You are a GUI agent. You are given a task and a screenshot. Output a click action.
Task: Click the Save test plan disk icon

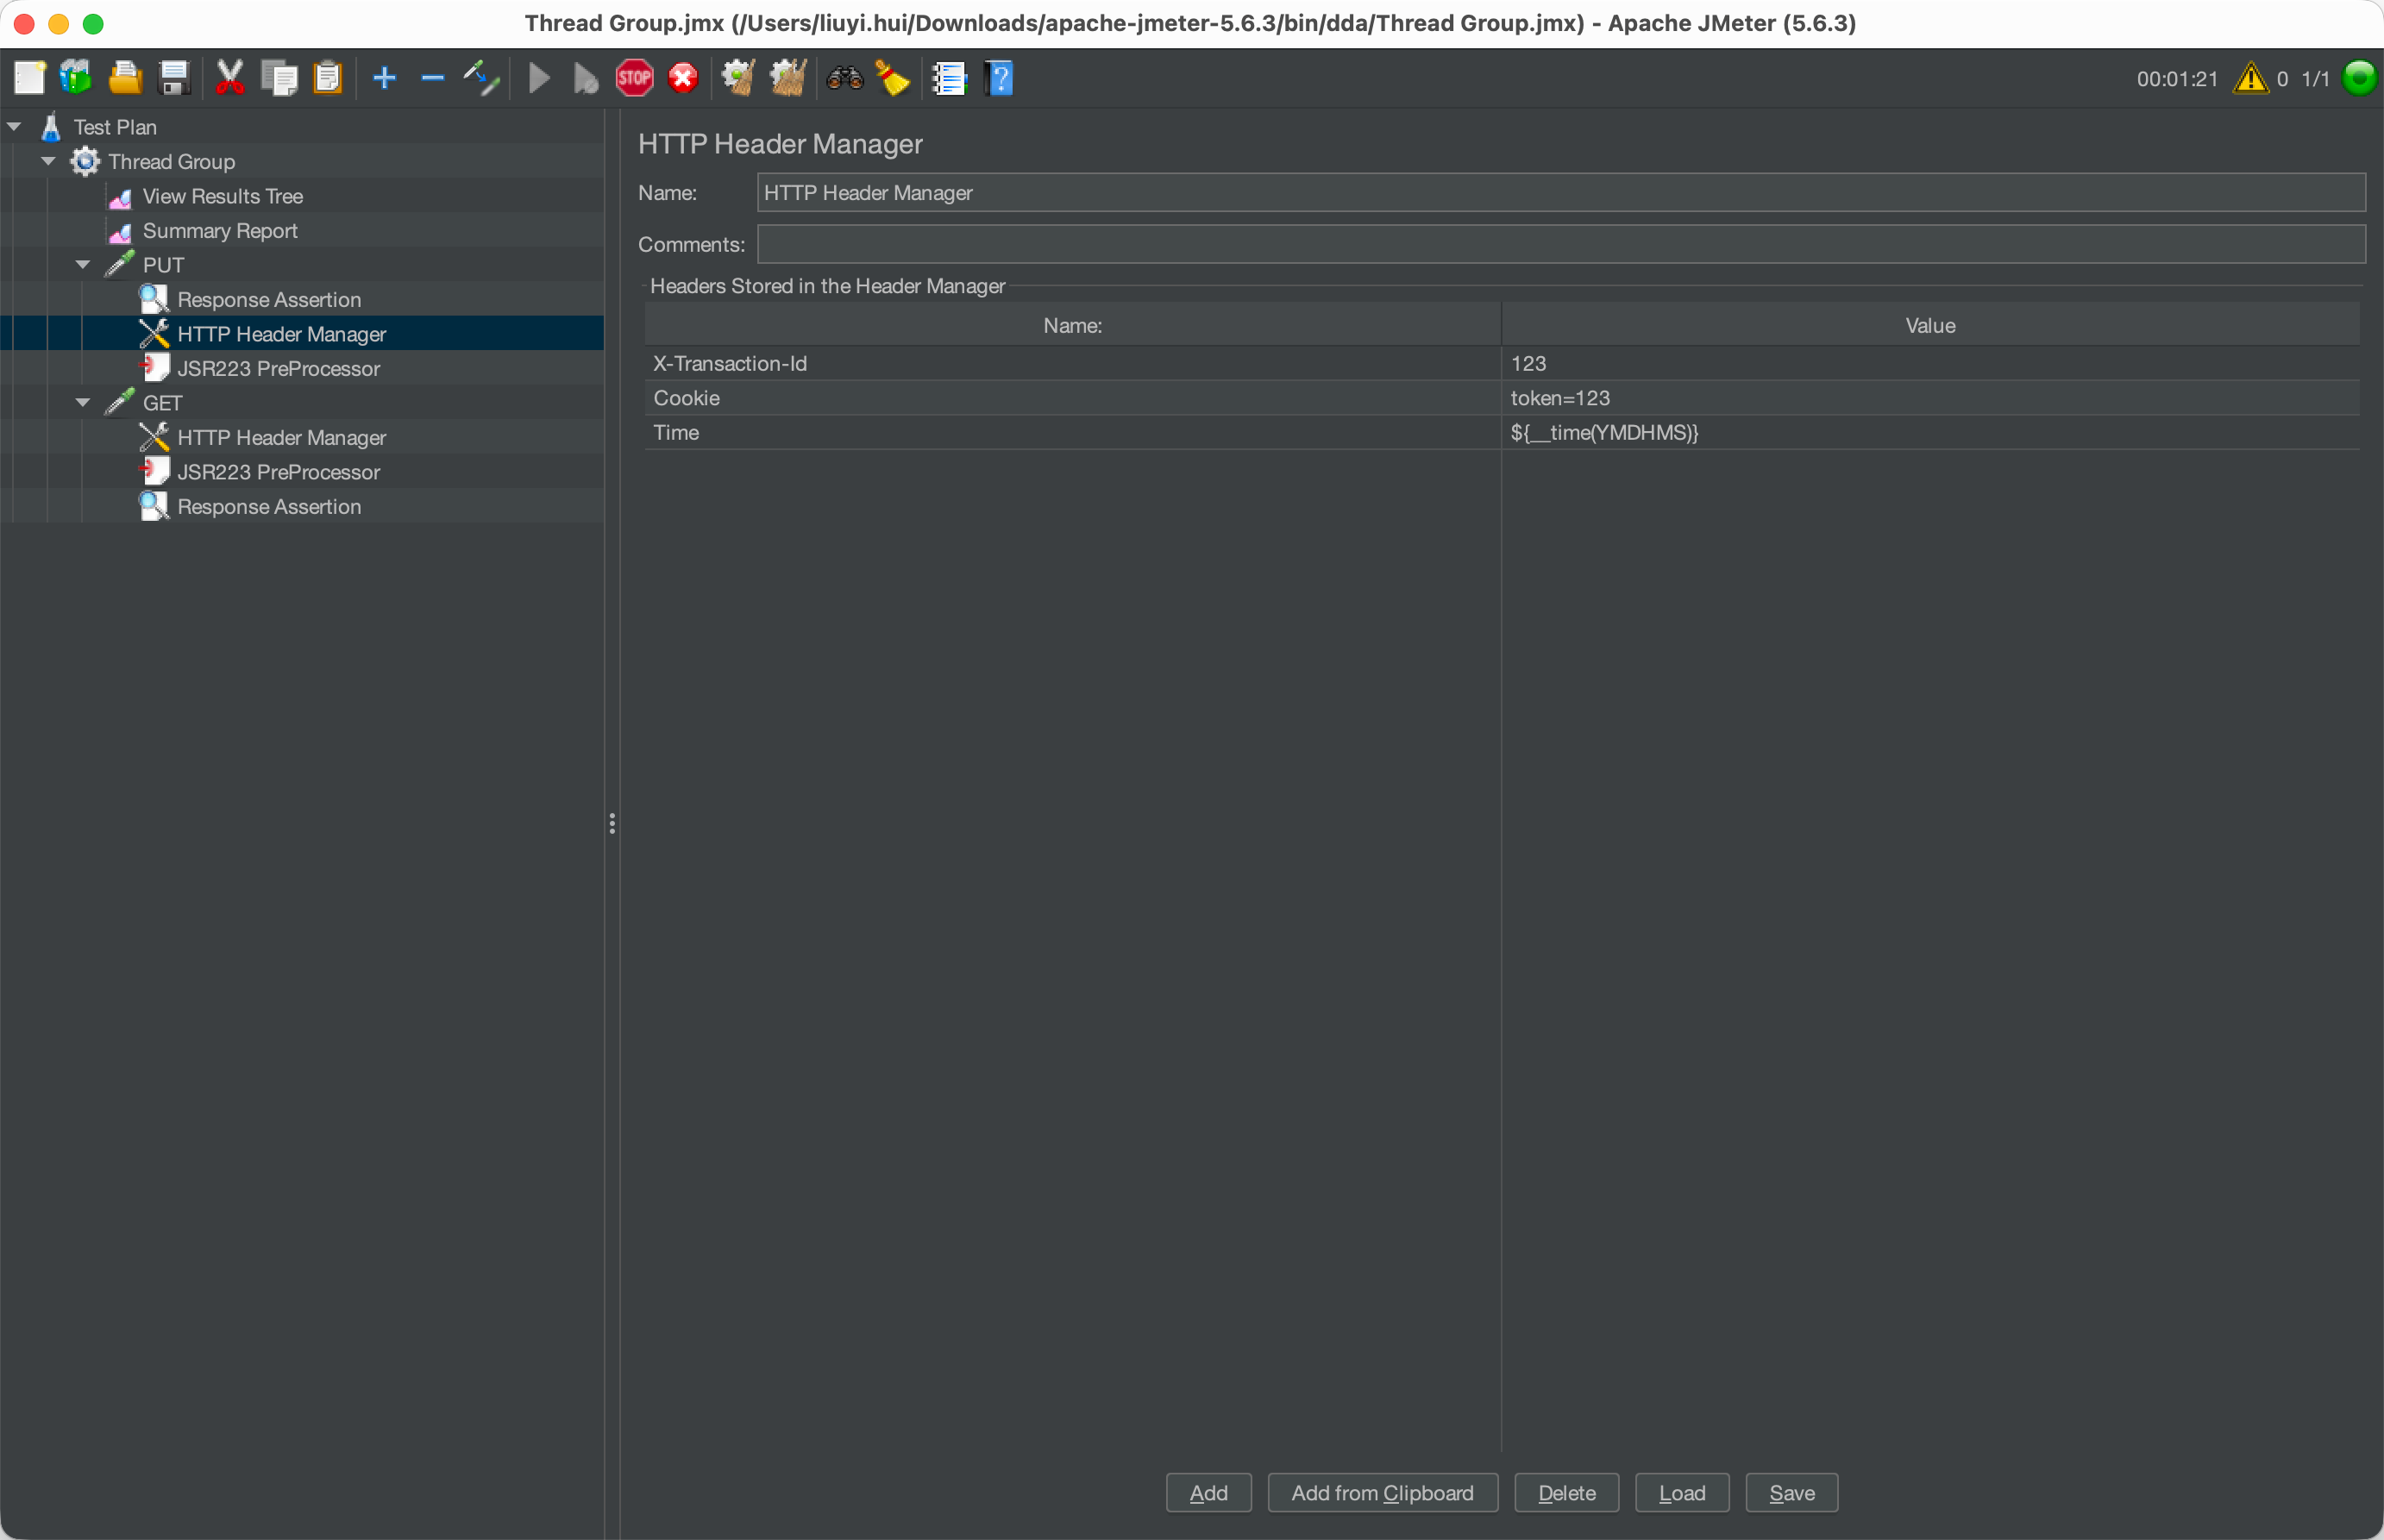pyautogui.click(x=175, y=78)
